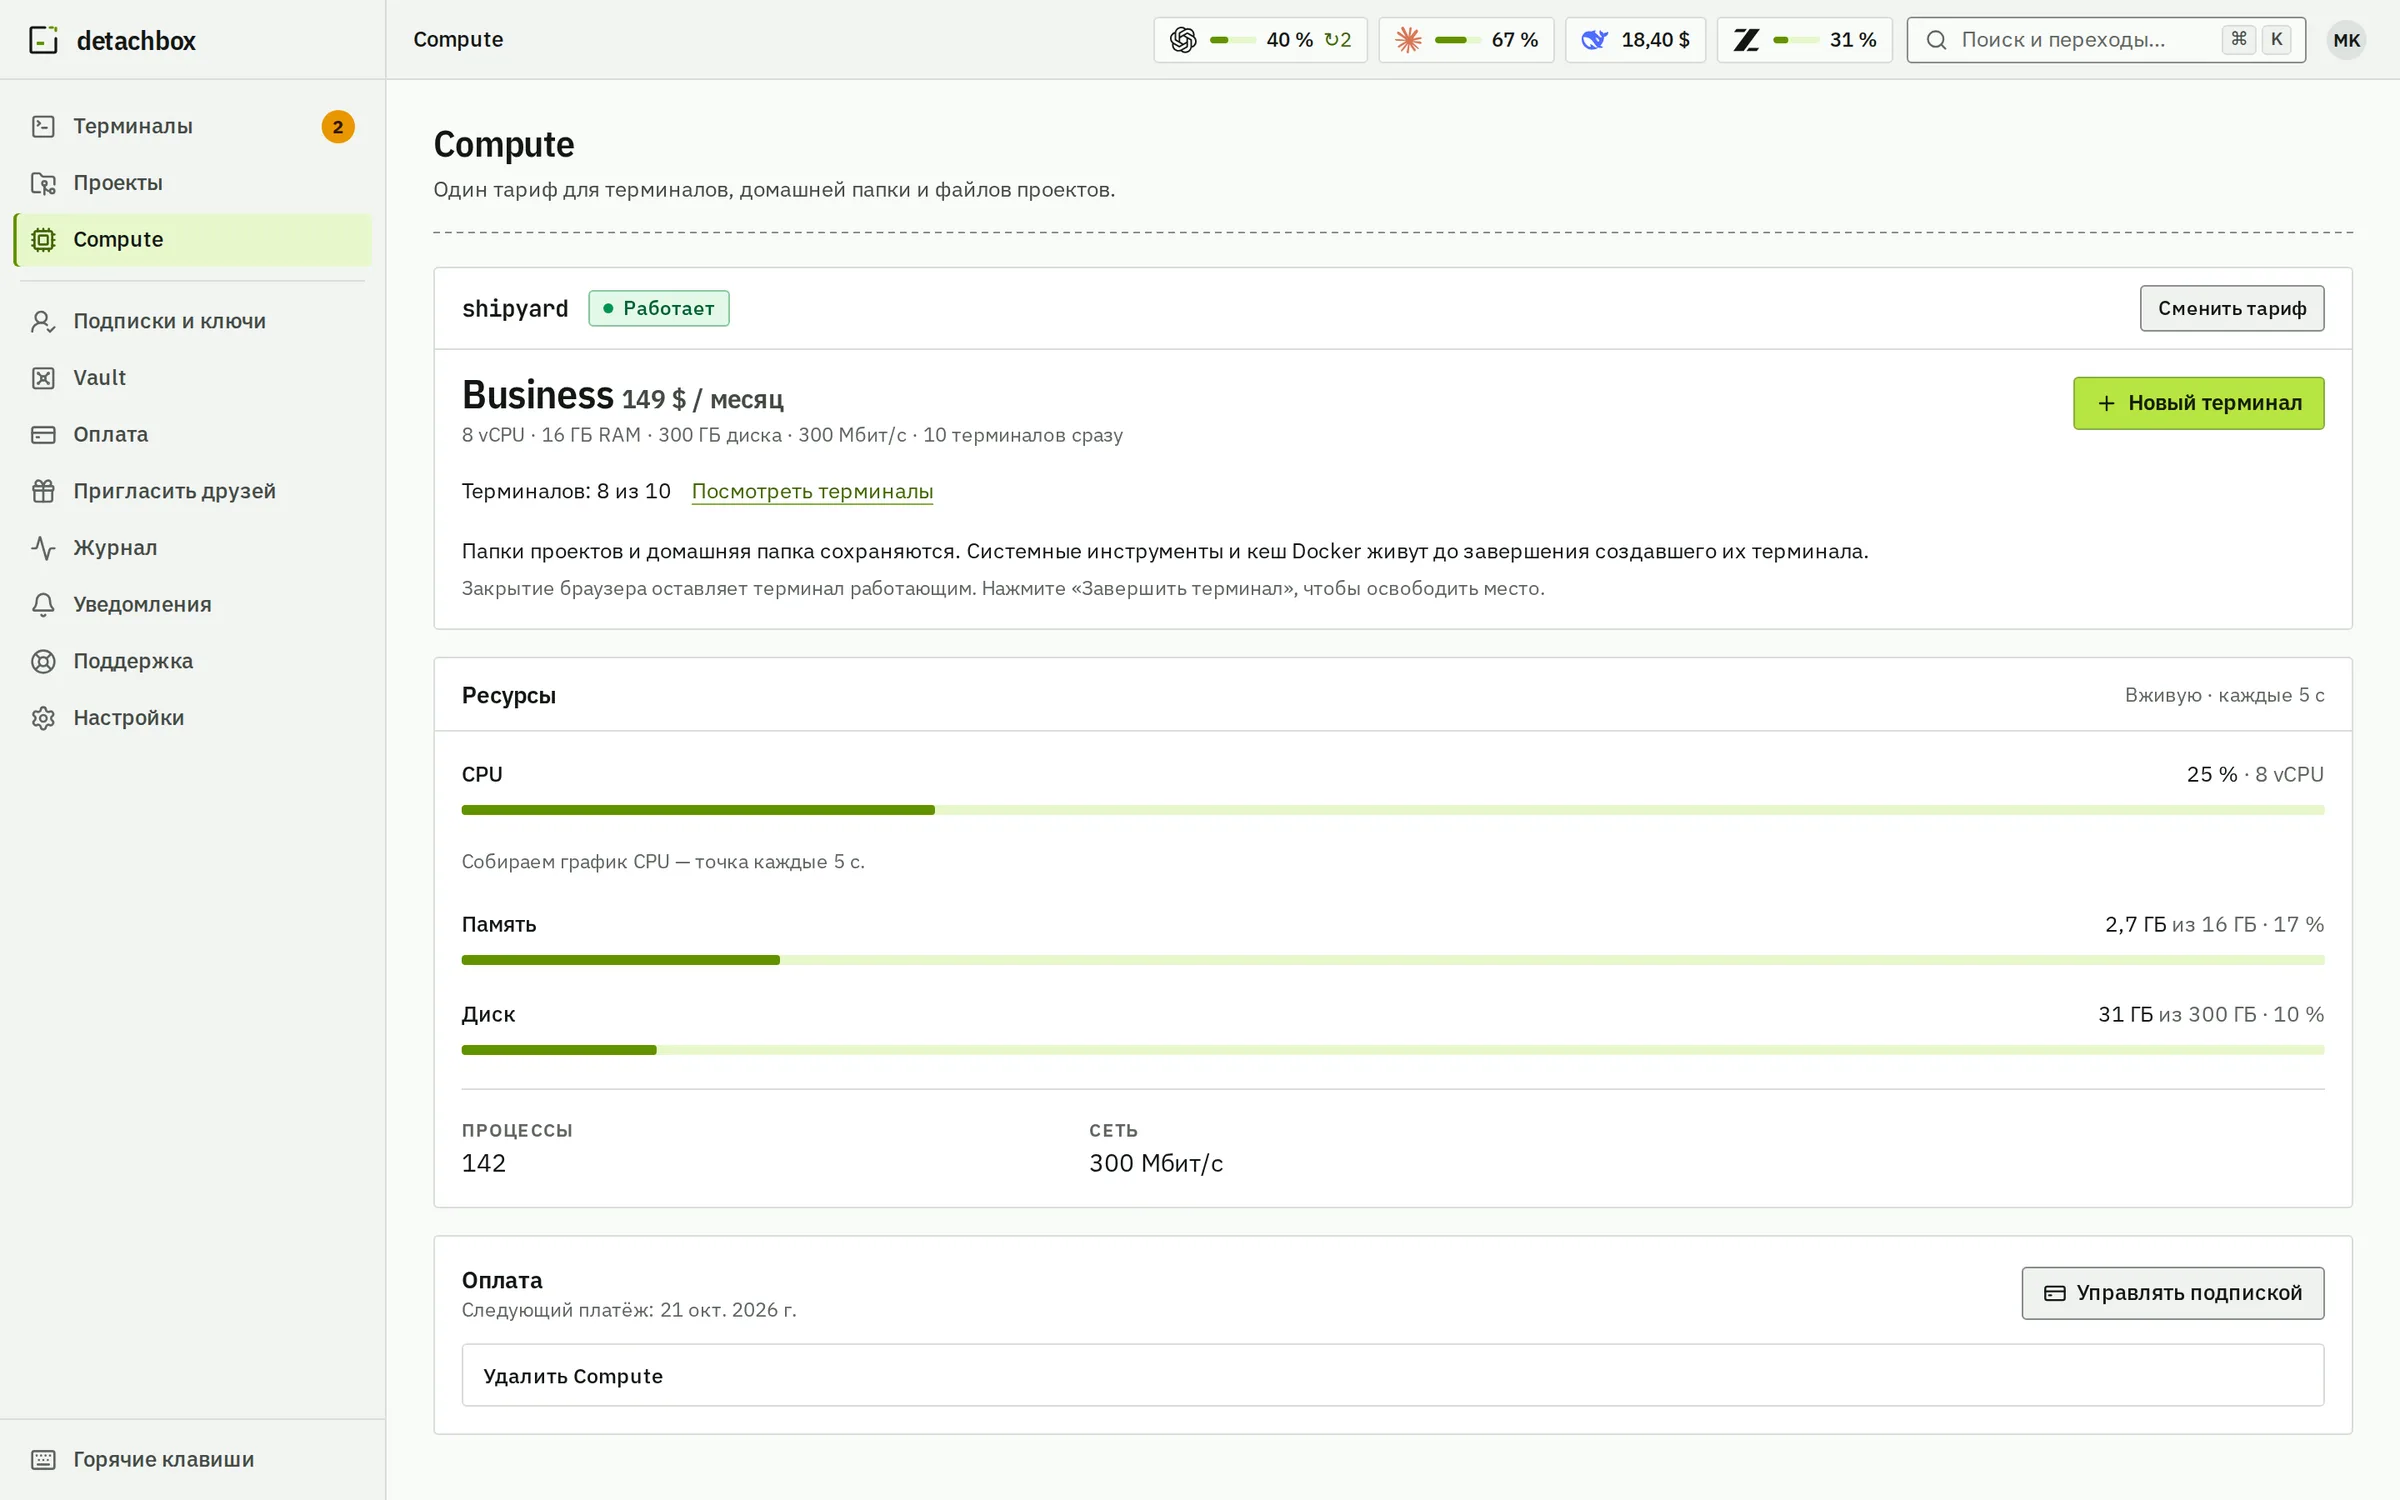Click the Claude usage indicator at 67 %
Screen dimensions: 2400x1500
[1466, 40]
